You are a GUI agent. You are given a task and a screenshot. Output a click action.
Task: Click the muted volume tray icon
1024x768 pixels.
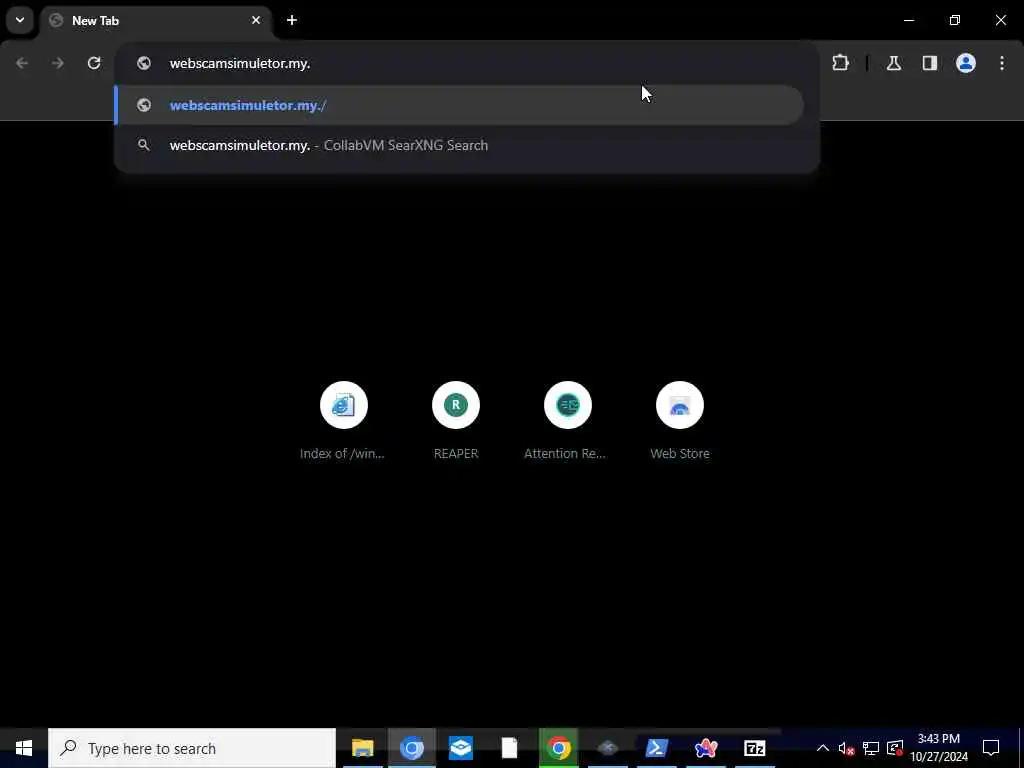coord(846,748)
